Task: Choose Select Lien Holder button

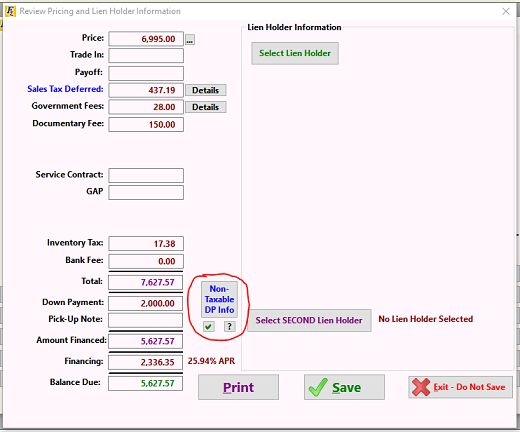Action: click(x=295, y=53)
